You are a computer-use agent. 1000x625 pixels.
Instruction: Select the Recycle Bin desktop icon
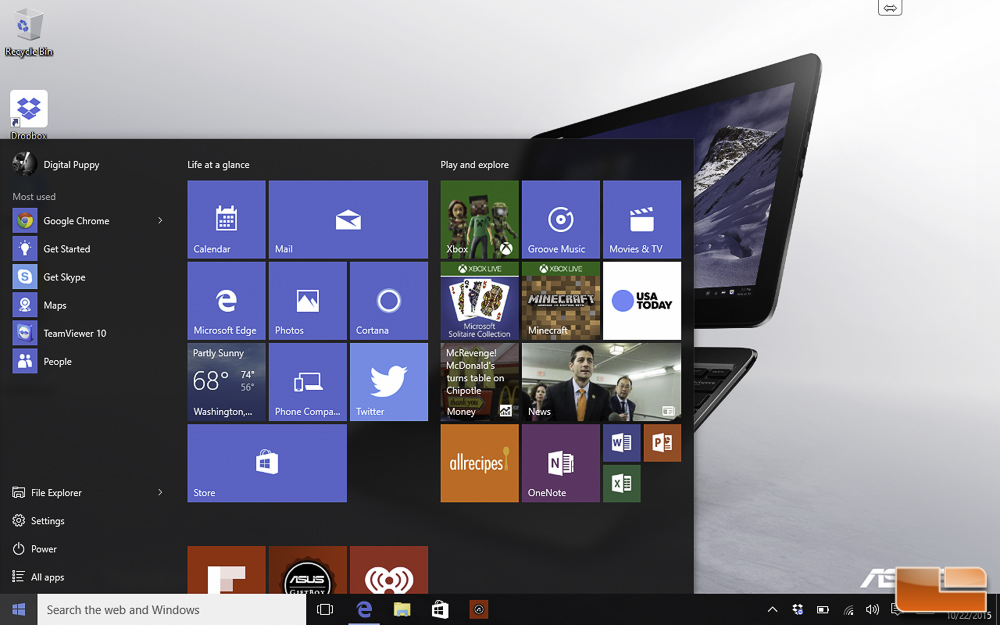tap(29, 33)
